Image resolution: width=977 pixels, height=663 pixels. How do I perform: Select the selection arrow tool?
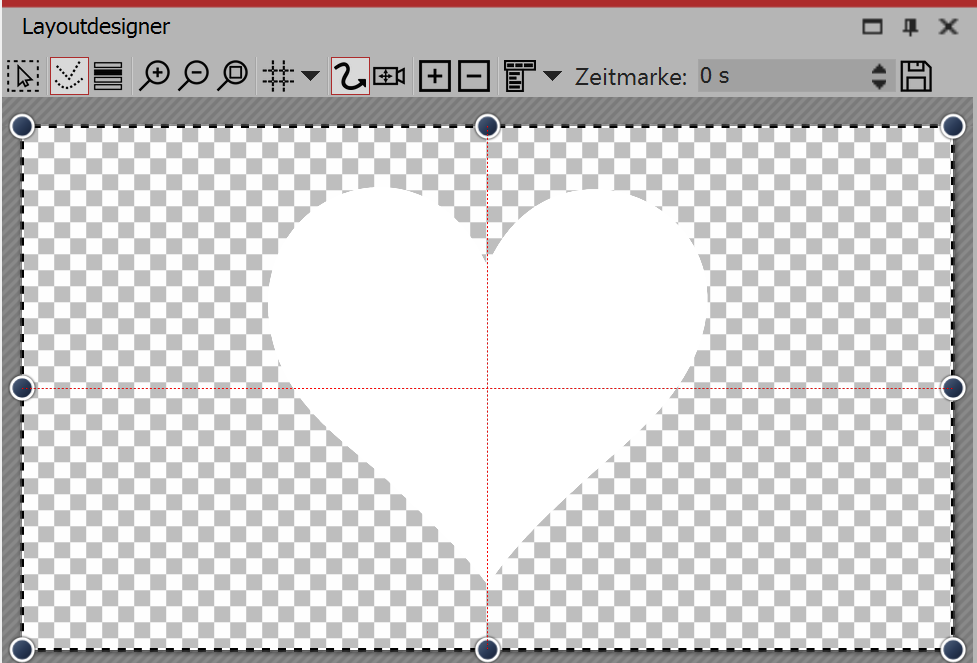point(23,75)
